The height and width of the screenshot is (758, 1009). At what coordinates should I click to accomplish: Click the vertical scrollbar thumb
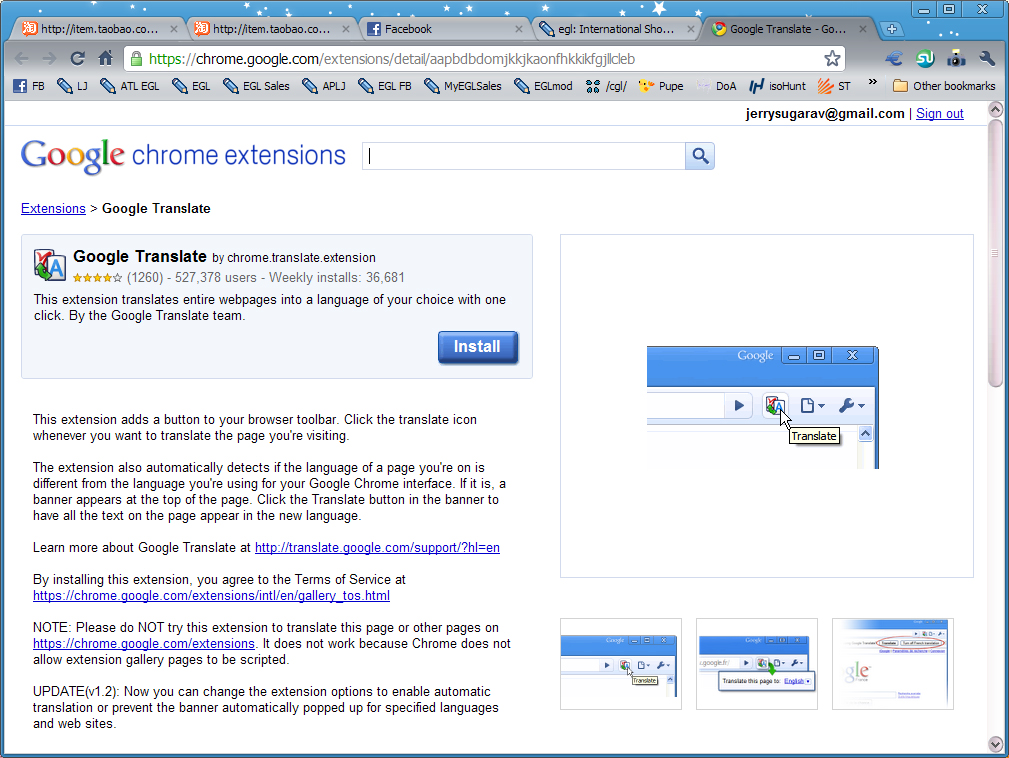pos(995,252)
